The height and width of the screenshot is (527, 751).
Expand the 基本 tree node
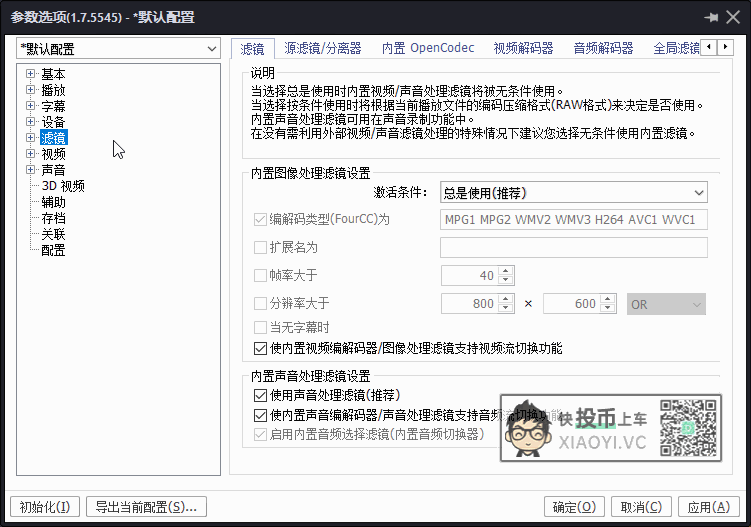pyautogui.click(x=31, y=74)
